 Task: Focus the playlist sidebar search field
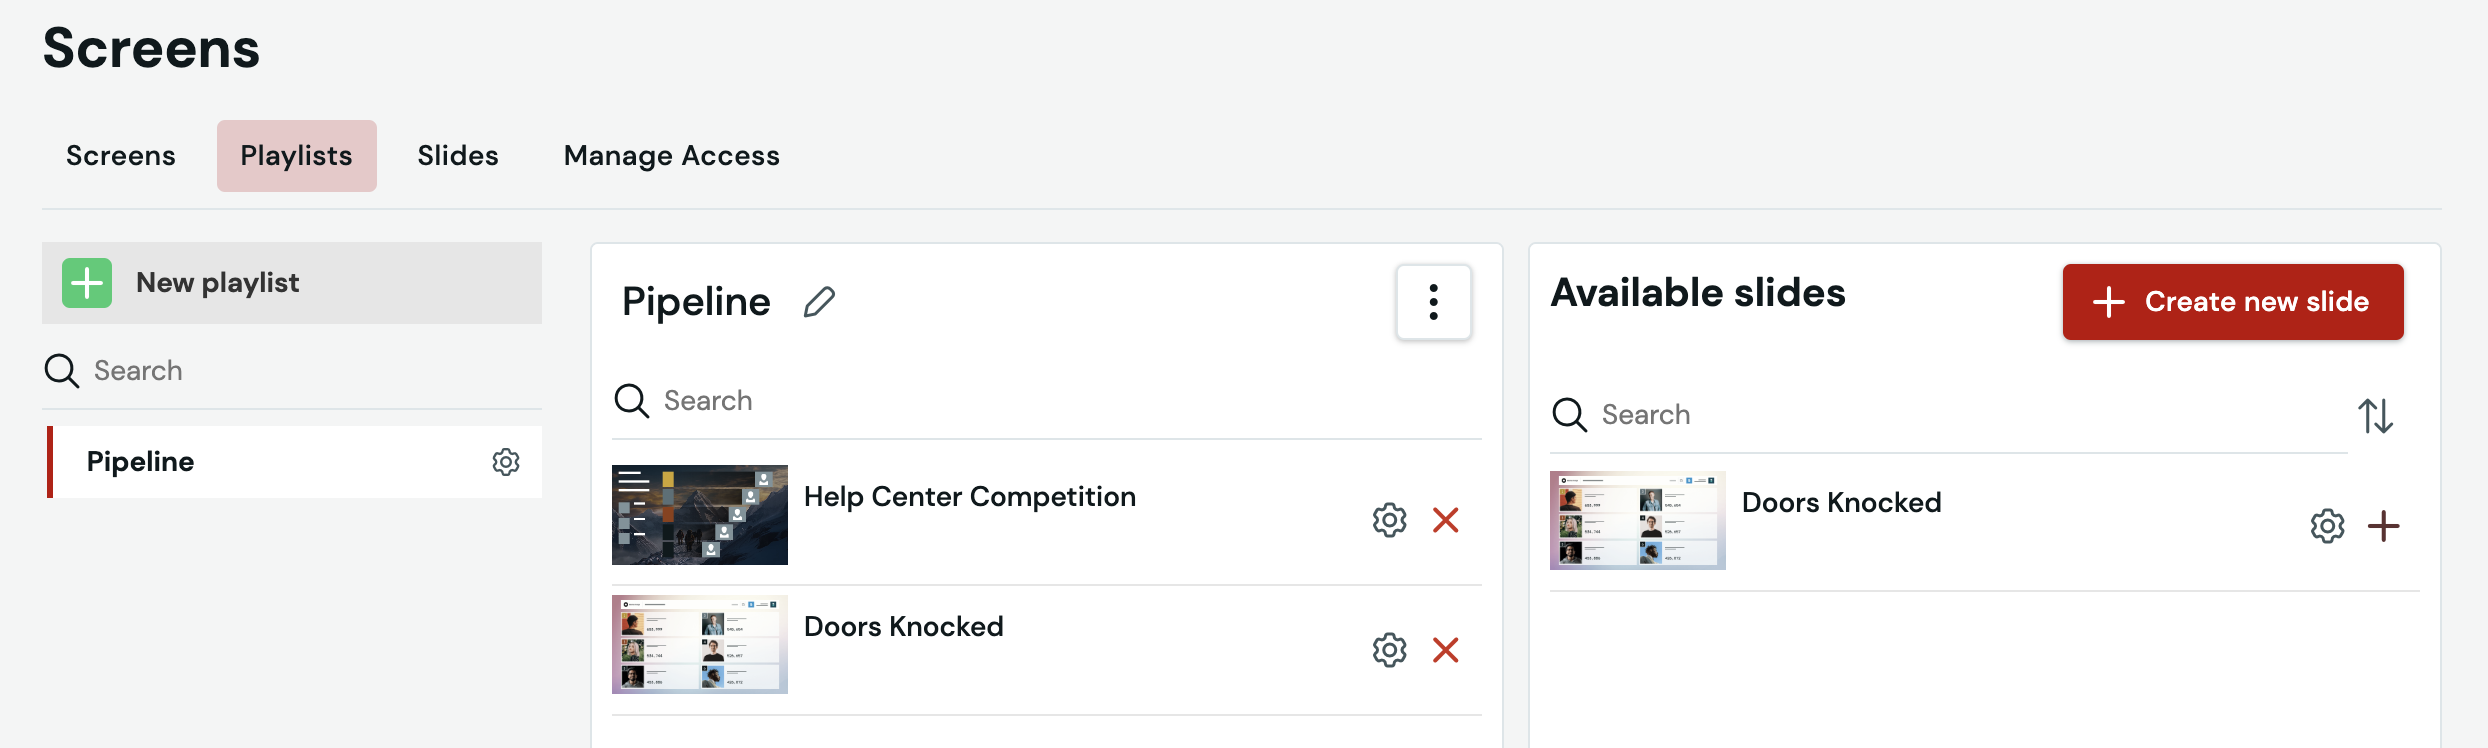tap(292, 371)
